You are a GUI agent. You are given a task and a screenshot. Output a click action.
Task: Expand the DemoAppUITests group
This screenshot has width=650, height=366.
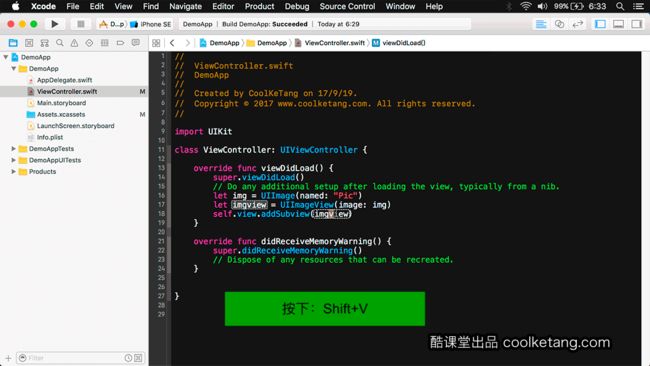pyautogui.click(x=14, y=160)
